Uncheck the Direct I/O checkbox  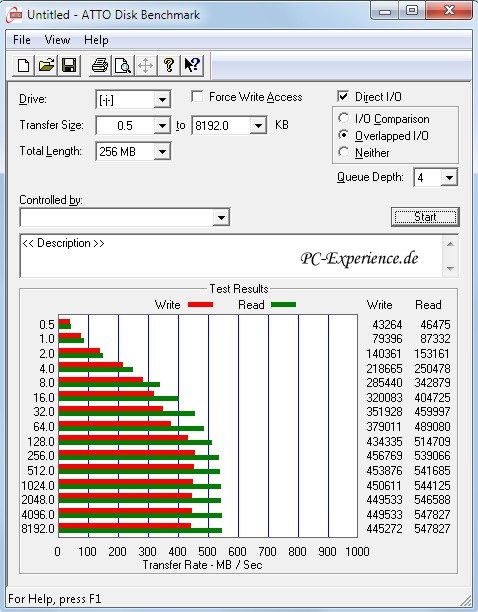343,96
